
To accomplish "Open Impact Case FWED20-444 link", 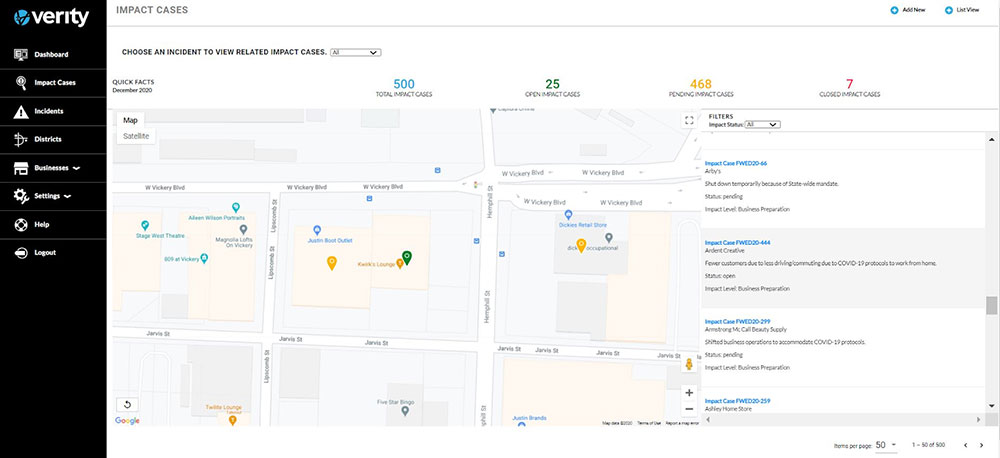I will (x=737, y=242).
